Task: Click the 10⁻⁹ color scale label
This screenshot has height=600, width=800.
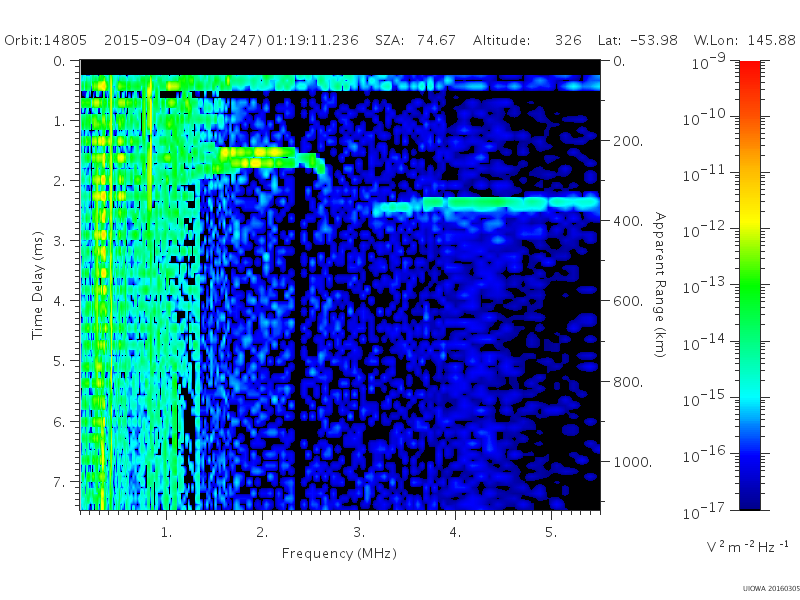Action: pyautogui.click(x=708, y=62)
